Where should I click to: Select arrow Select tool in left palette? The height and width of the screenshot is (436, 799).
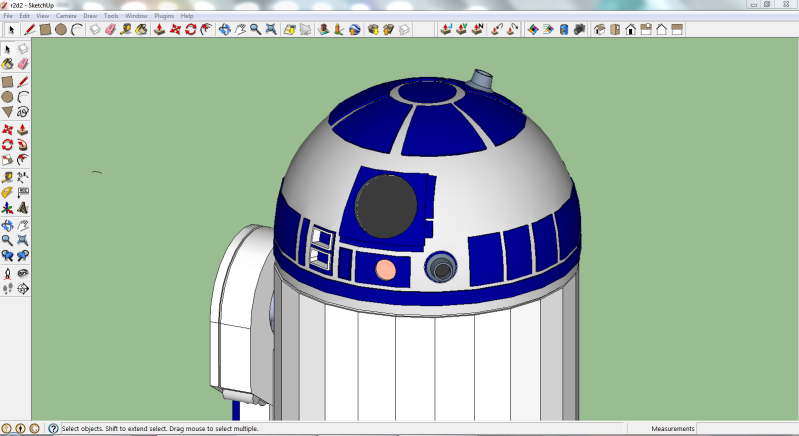tap(7, 49)
